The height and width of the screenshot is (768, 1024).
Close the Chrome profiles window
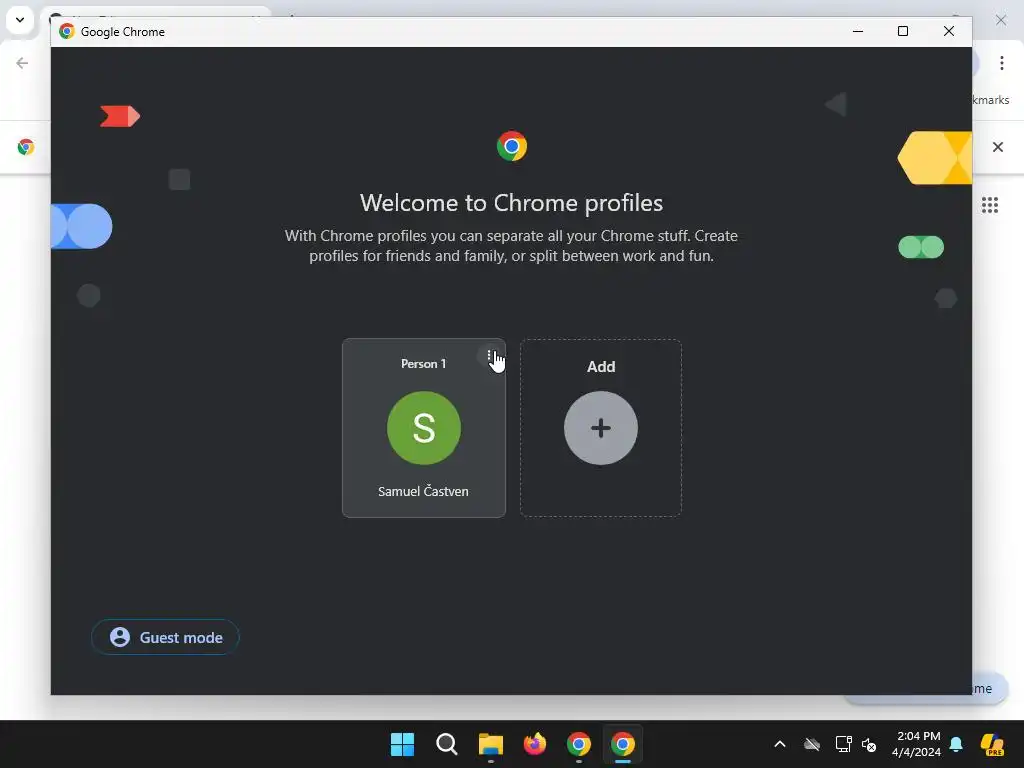(948, 31)
